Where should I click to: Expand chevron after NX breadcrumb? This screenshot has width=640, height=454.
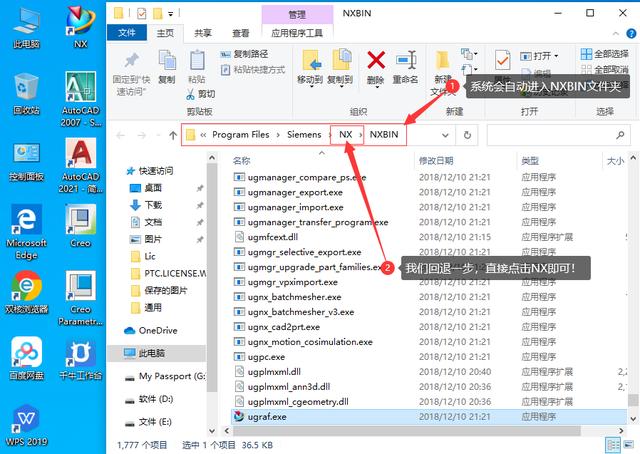click(x=361, y=135)
